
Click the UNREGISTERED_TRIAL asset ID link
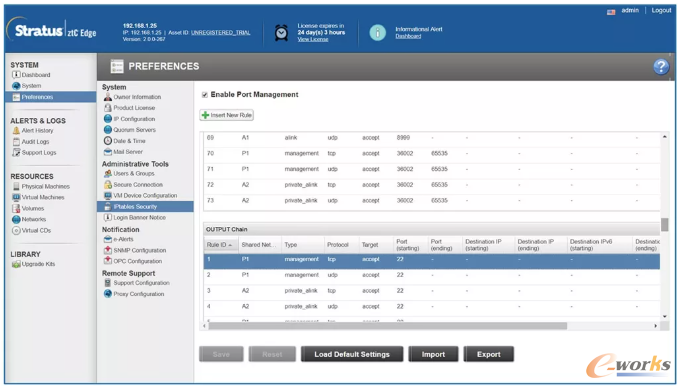tap(221, 33)
